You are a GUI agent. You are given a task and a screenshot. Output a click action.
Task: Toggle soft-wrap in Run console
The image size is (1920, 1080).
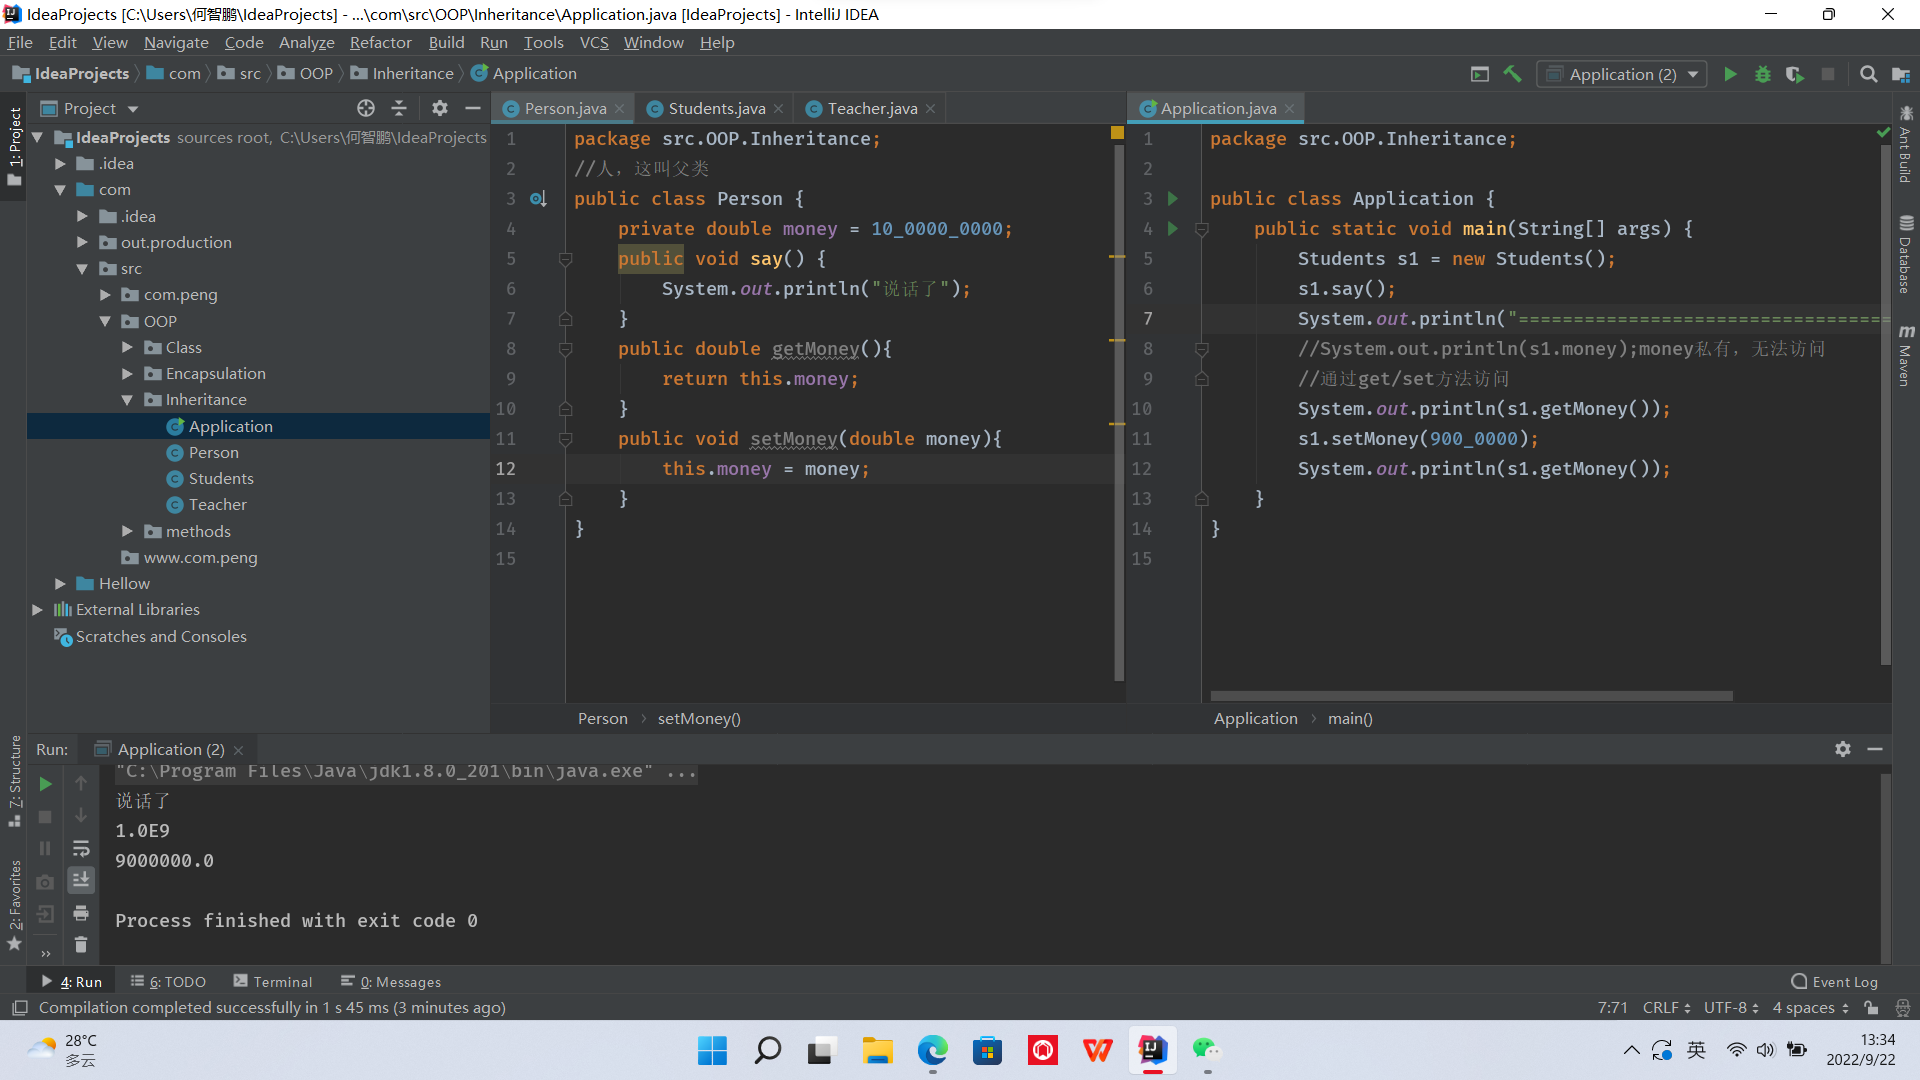click(81, 848)
